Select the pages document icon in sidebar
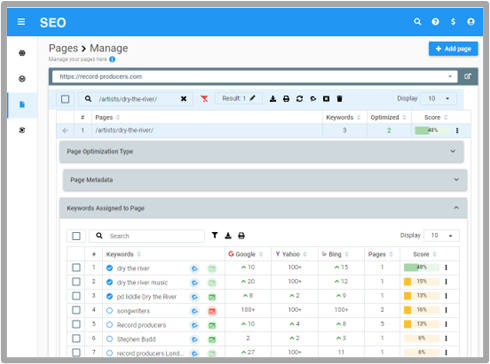490x364 pixels. (x=22, y=105)
